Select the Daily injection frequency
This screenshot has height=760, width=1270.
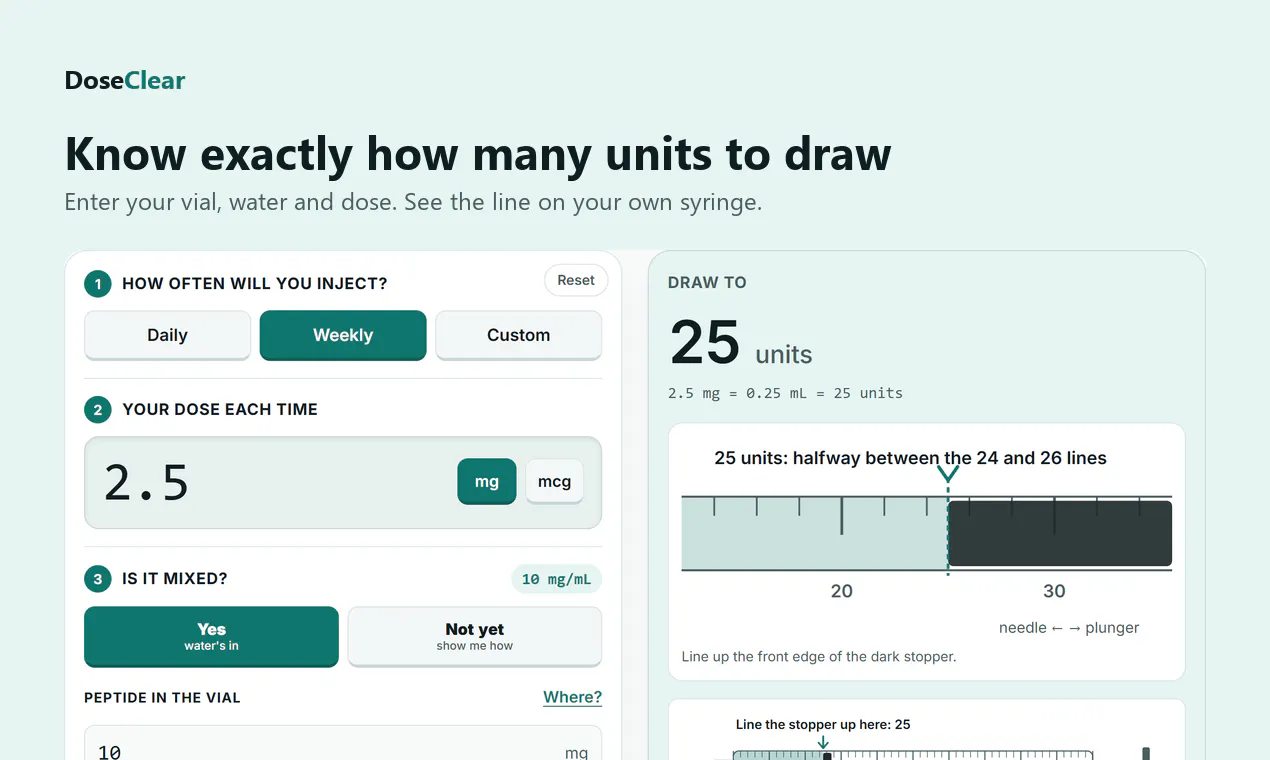click(167, 335)
